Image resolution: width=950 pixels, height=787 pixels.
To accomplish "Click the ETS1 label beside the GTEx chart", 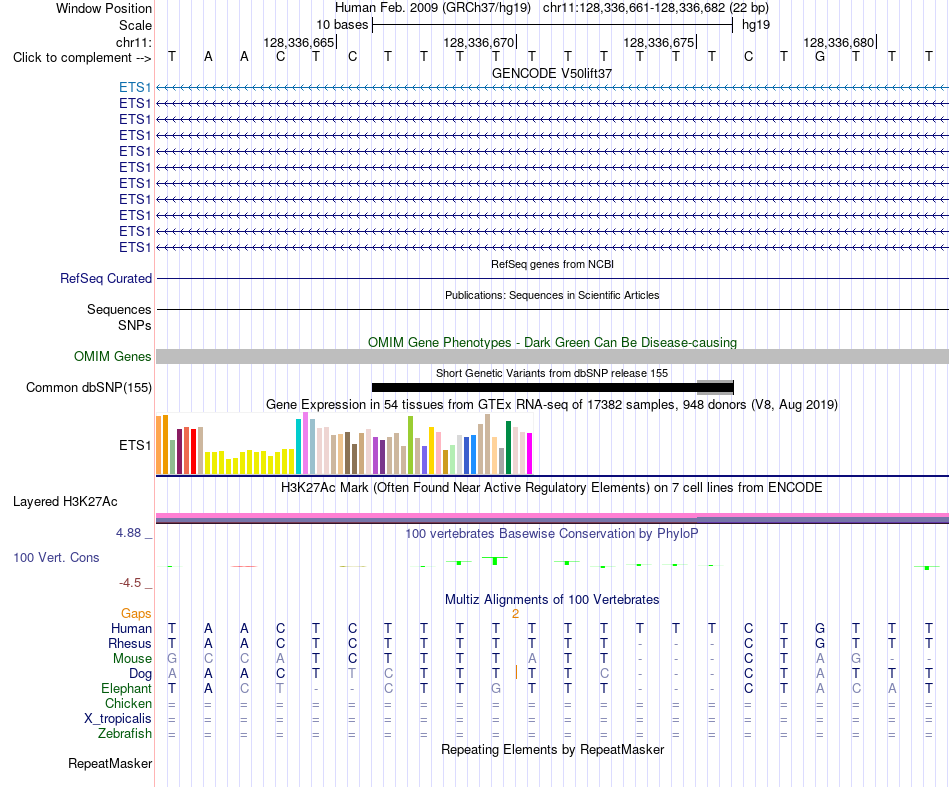I will click(135, 445).
